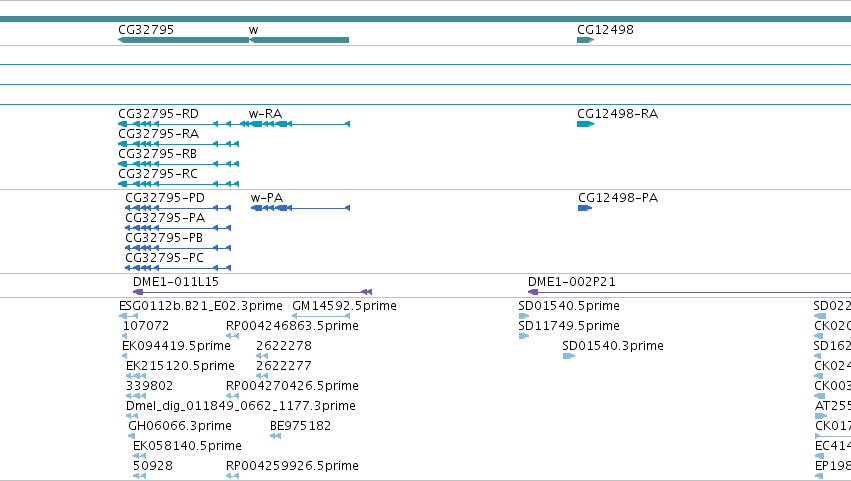Image resolution: width=851 pixels, height=481 pixels.
Task: Select EST EK215120.5prime
Action: pyautogui.click(x=180, y=366)
